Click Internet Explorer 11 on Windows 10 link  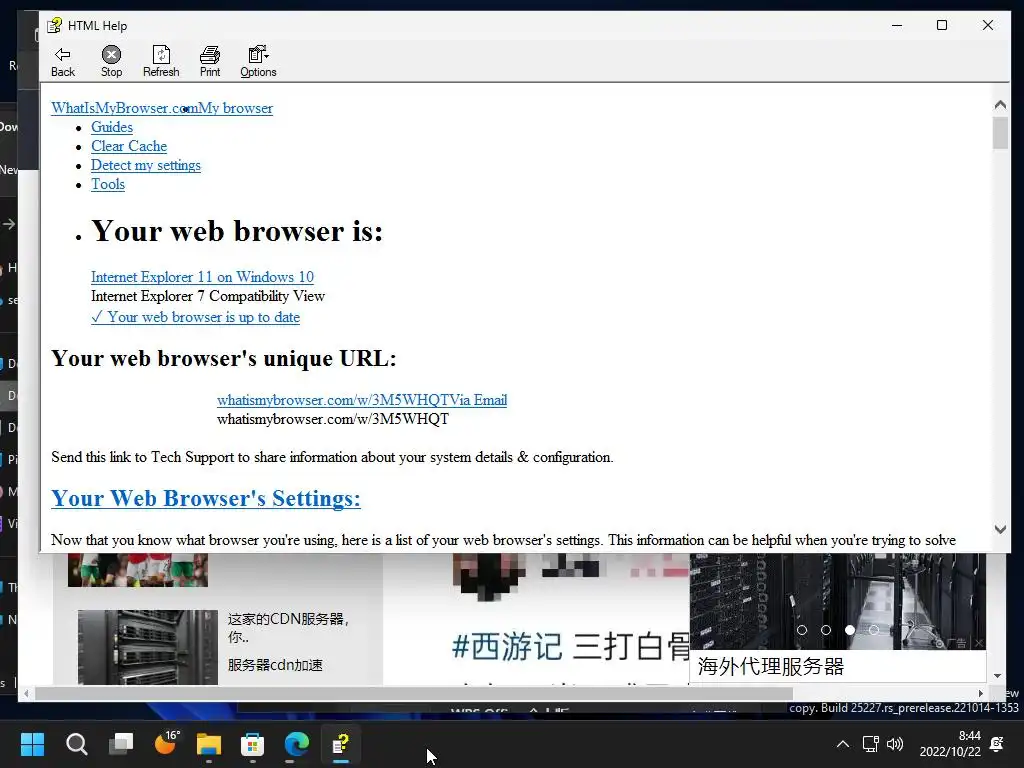coord(202,277)
